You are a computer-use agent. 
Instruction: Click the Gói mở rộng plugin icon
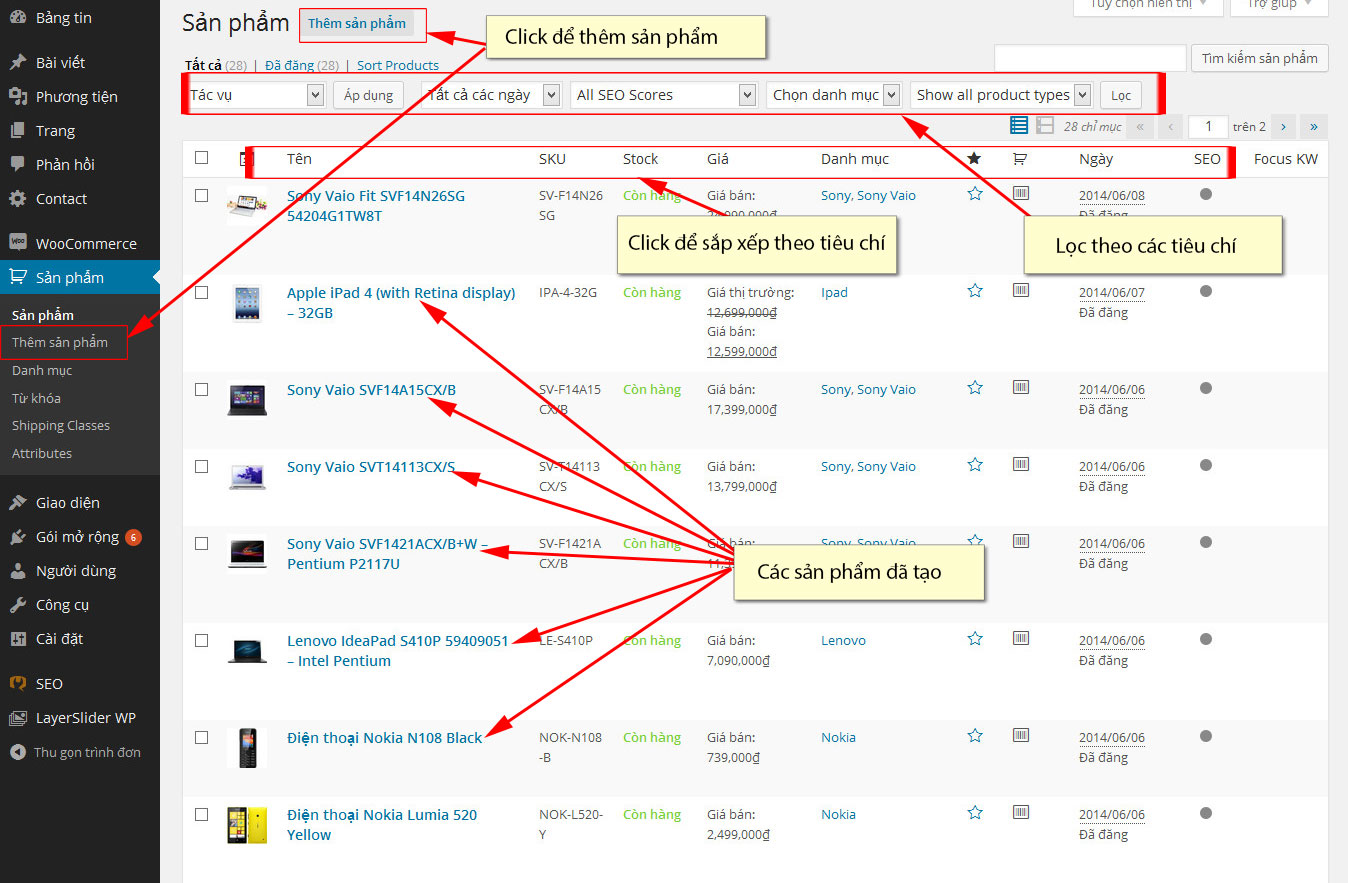[18, 537]
